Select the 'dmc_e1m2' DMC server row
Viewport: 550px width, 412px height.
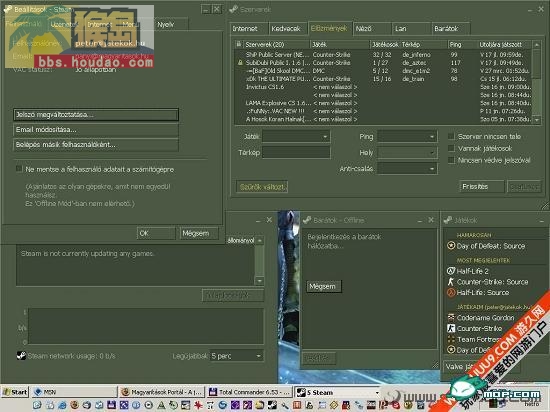(x=383, y=71)
